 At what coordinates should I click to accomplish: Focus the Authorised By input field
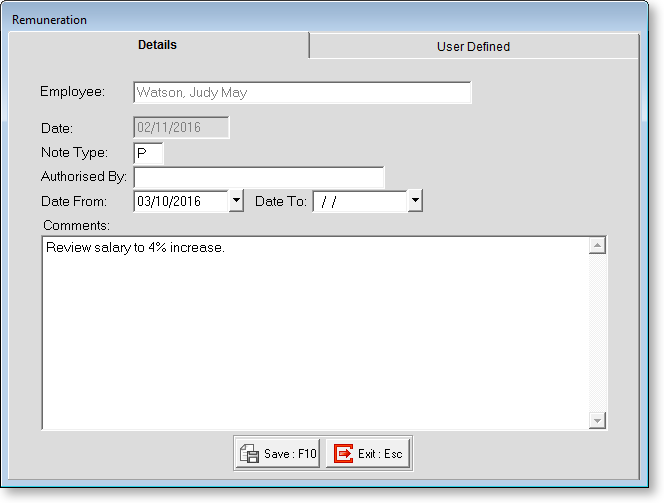coord(258,178)
